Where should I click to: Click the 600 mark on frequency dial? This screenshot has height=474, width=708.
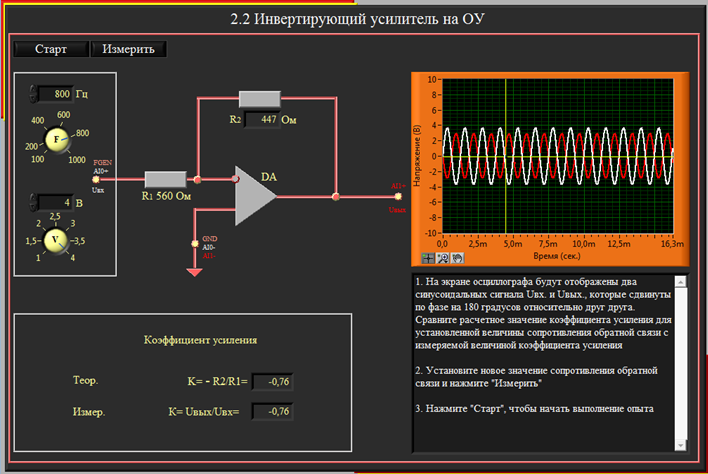coord(63,115)
